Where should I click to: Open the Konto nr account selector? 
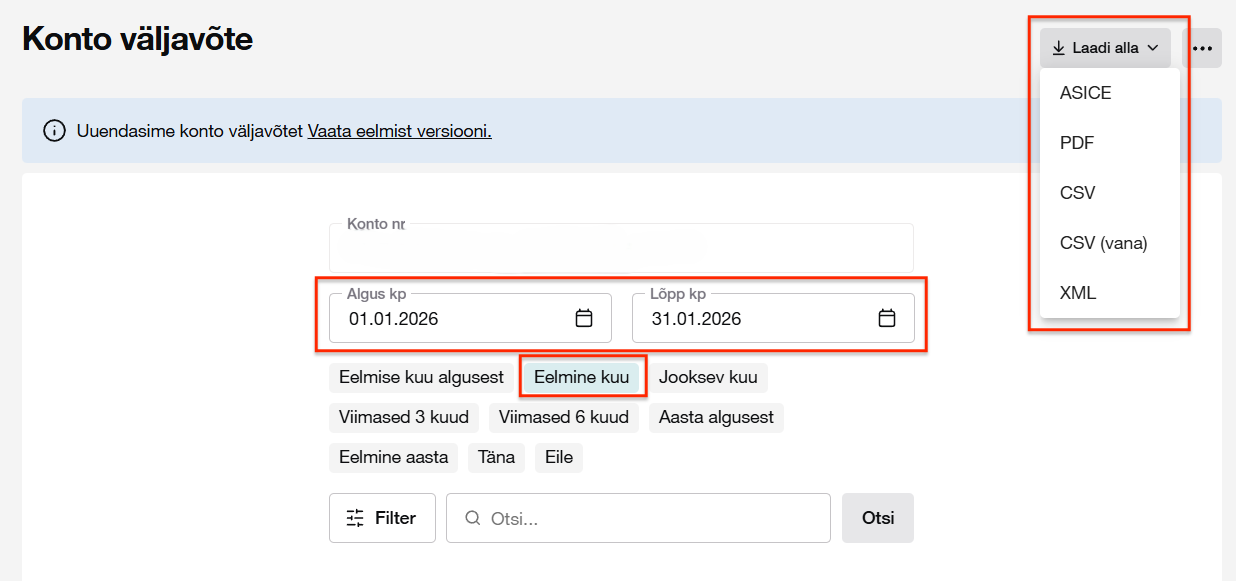point(620,247)
